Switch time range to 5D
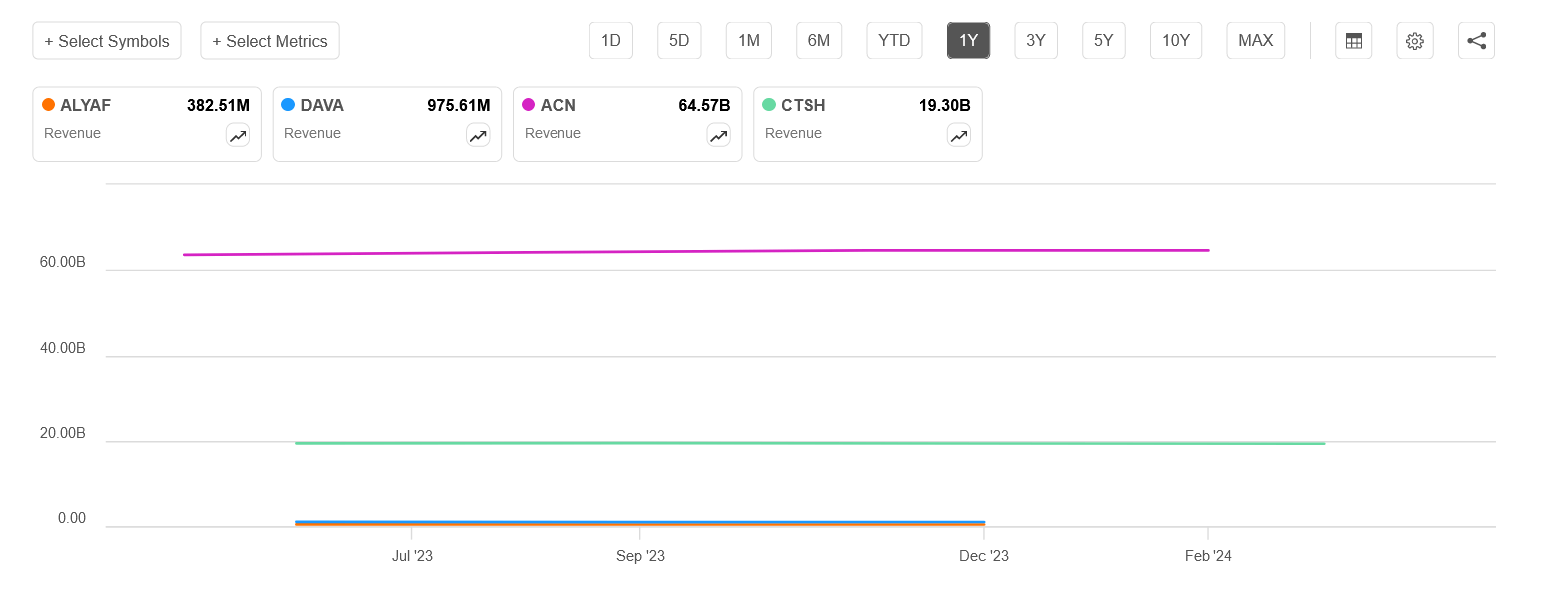This screenshot has width=1543, height=608. (x=679, y=41)
